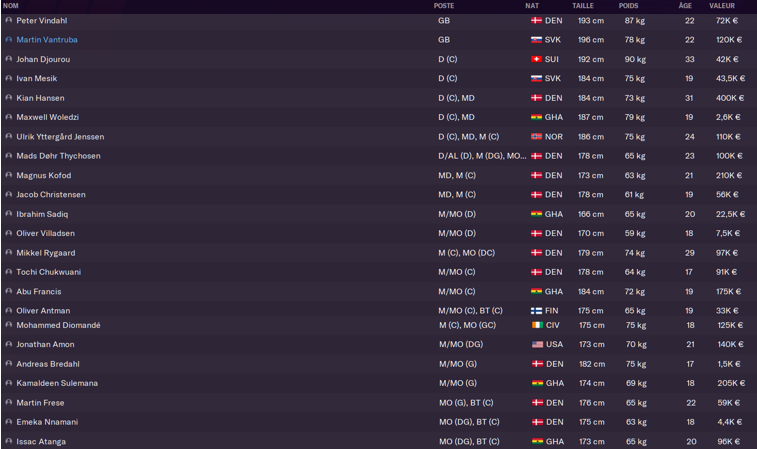Click the person icon beside Mikkel Rygaard
Viewport: 757px width, 449px height.
[x=8, y=253]
